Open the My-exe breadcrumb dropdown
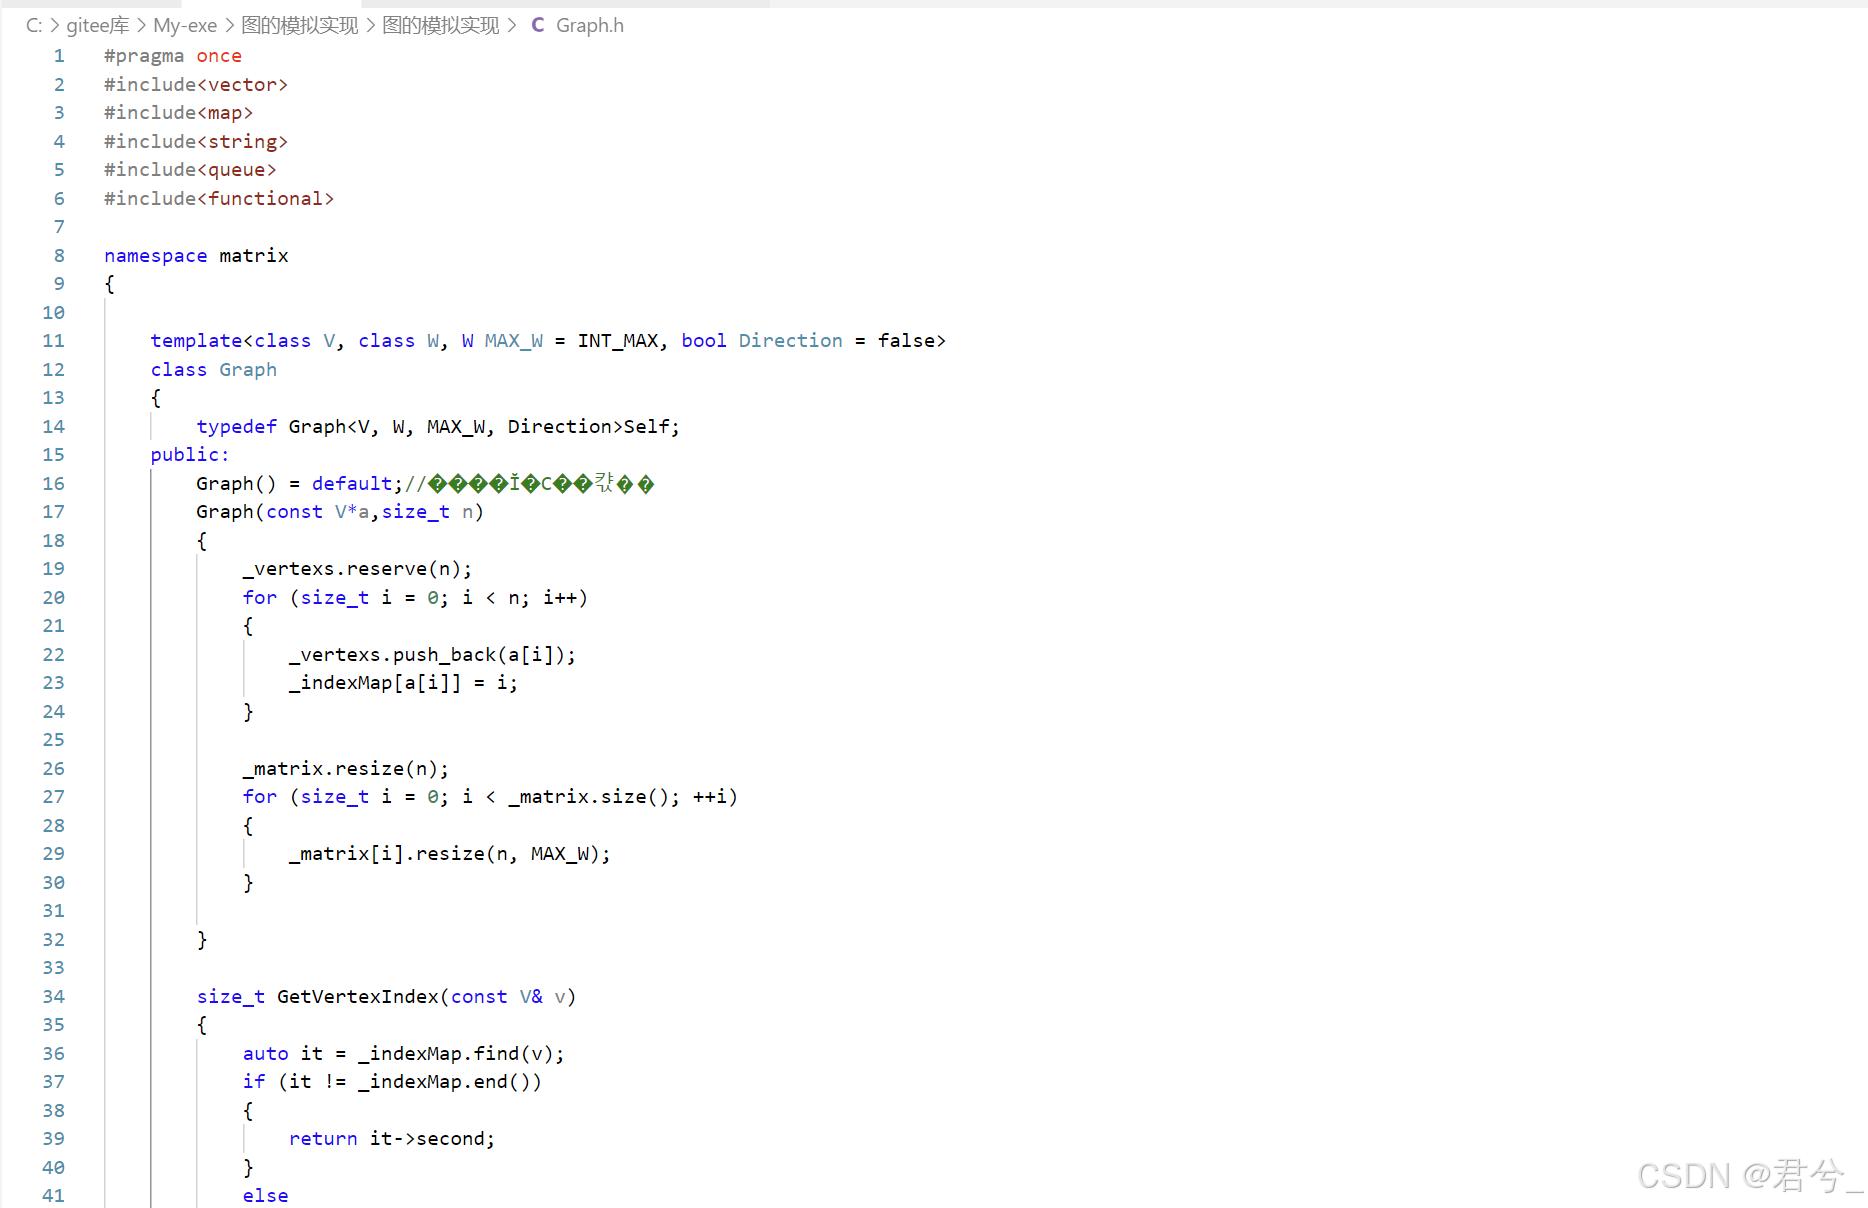The height and width of the screenshot is (1208, 1868). (x=184, y=25)
